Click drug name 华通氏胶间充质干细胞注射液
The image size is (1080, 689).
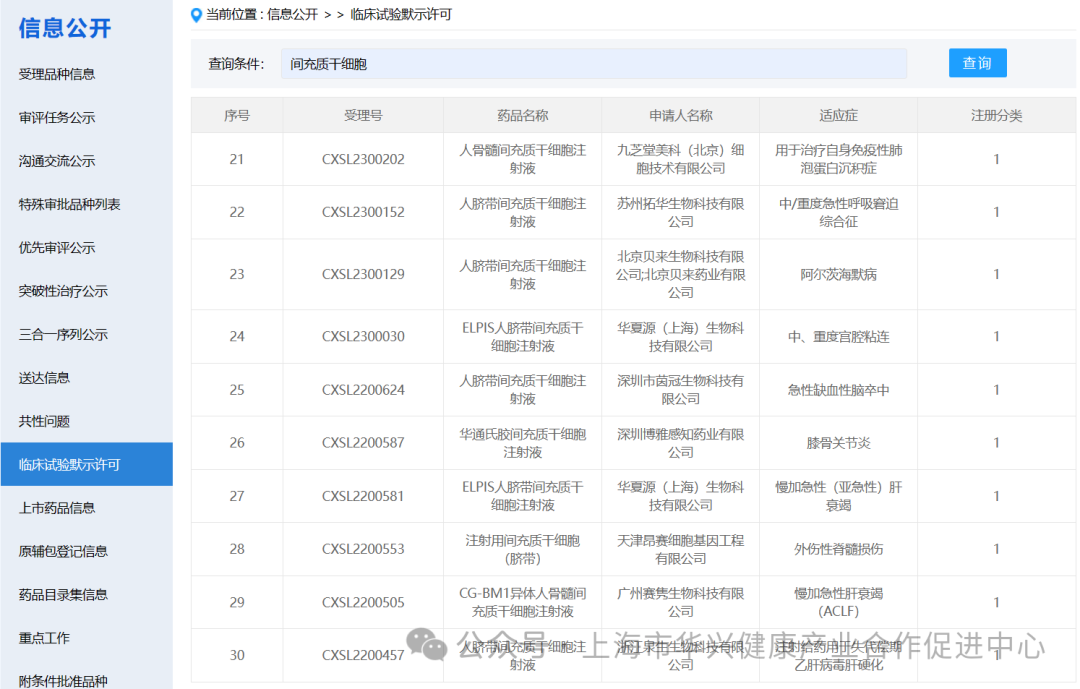point(523,443)
